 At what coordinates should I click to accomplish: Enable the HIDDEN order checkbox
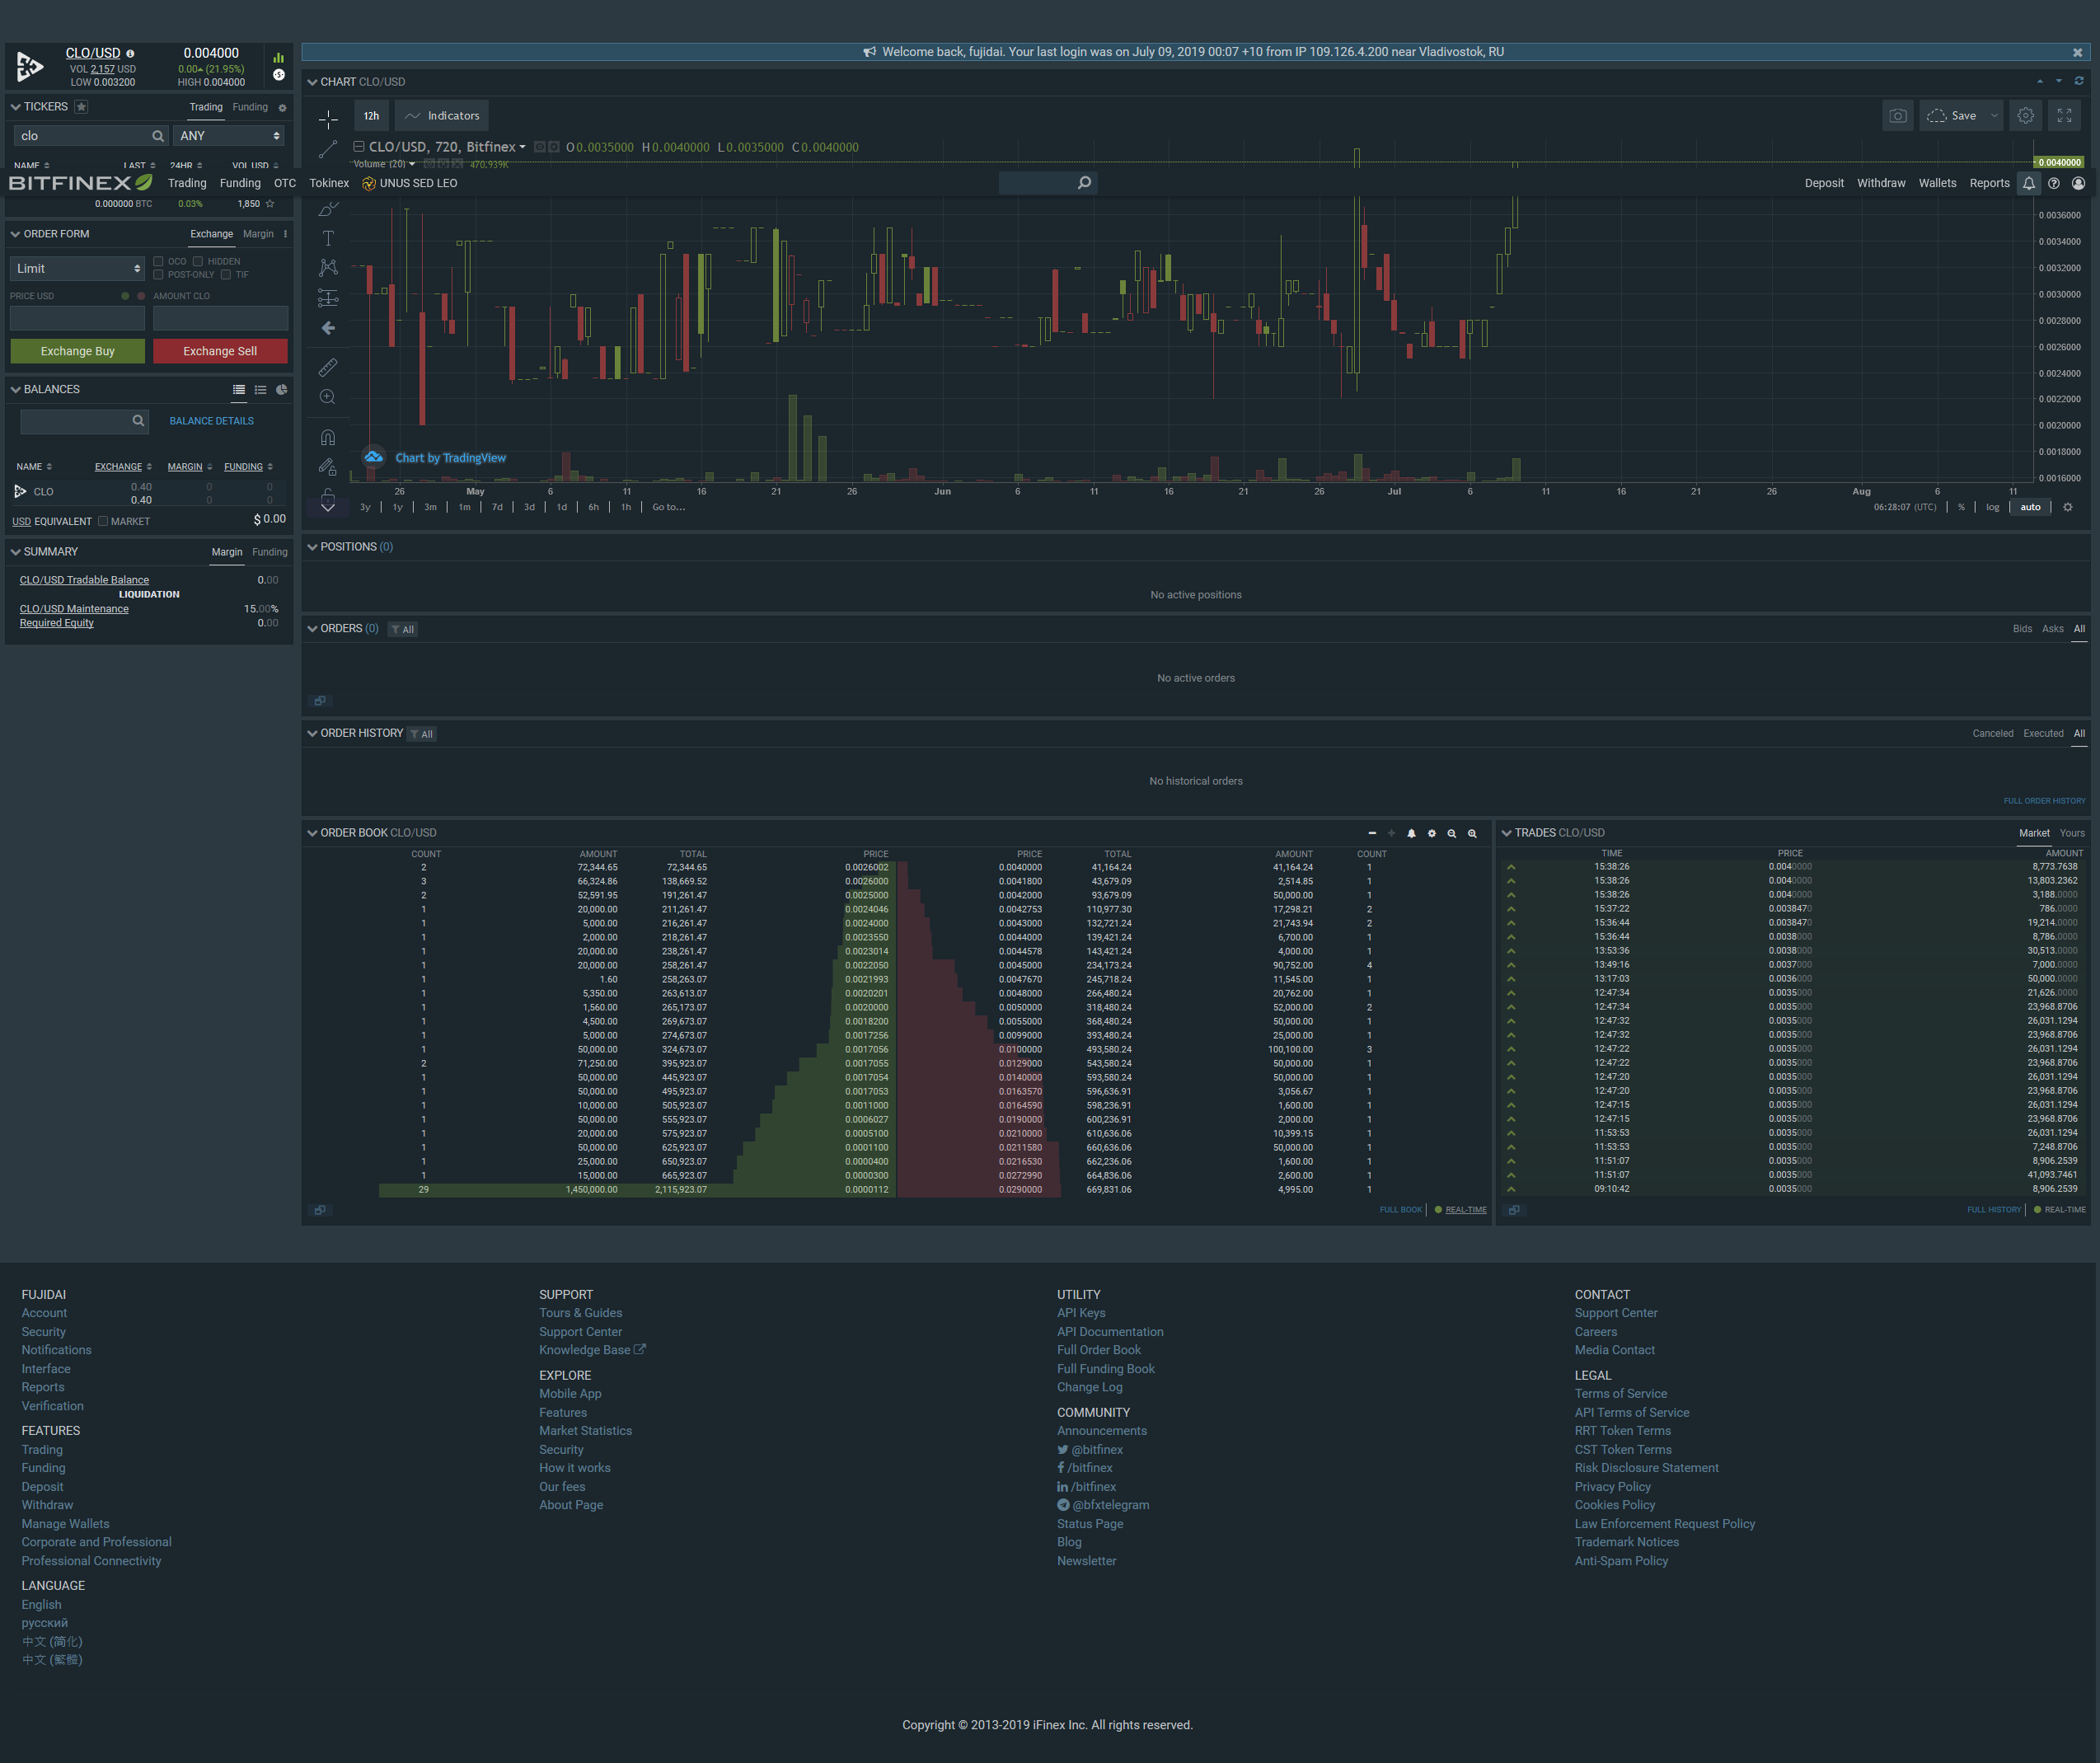pyautogui.click(x=198, y=261)
